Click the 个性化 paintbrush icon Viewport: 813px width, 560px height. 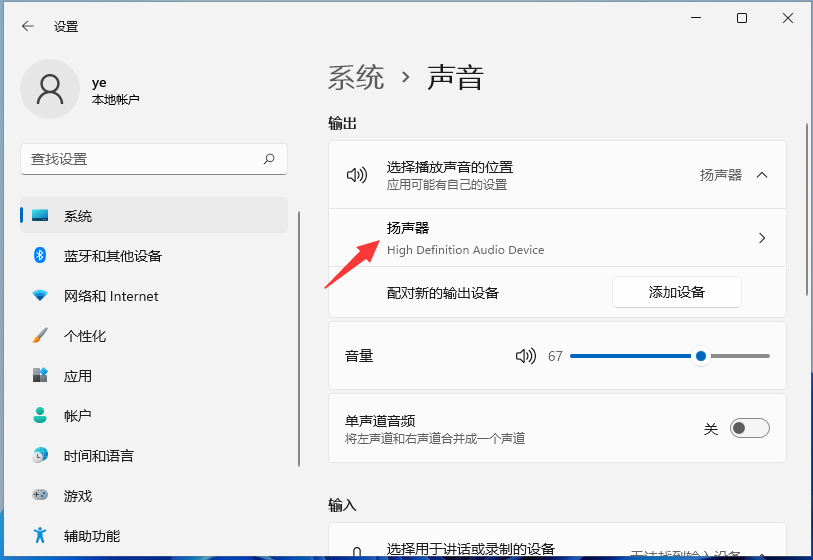click(40, 336)
